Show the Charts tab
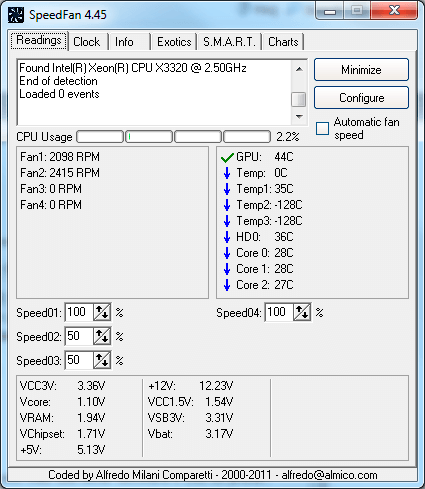Viewport: 425px width, 489px height. (x=283, y=42)
